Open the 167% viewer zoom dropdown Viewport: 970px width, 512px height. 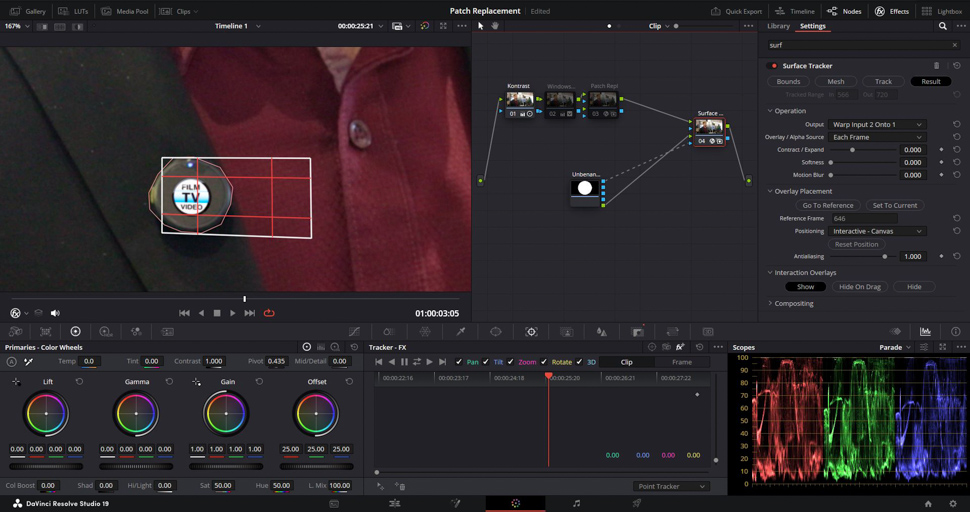(16, 26)
